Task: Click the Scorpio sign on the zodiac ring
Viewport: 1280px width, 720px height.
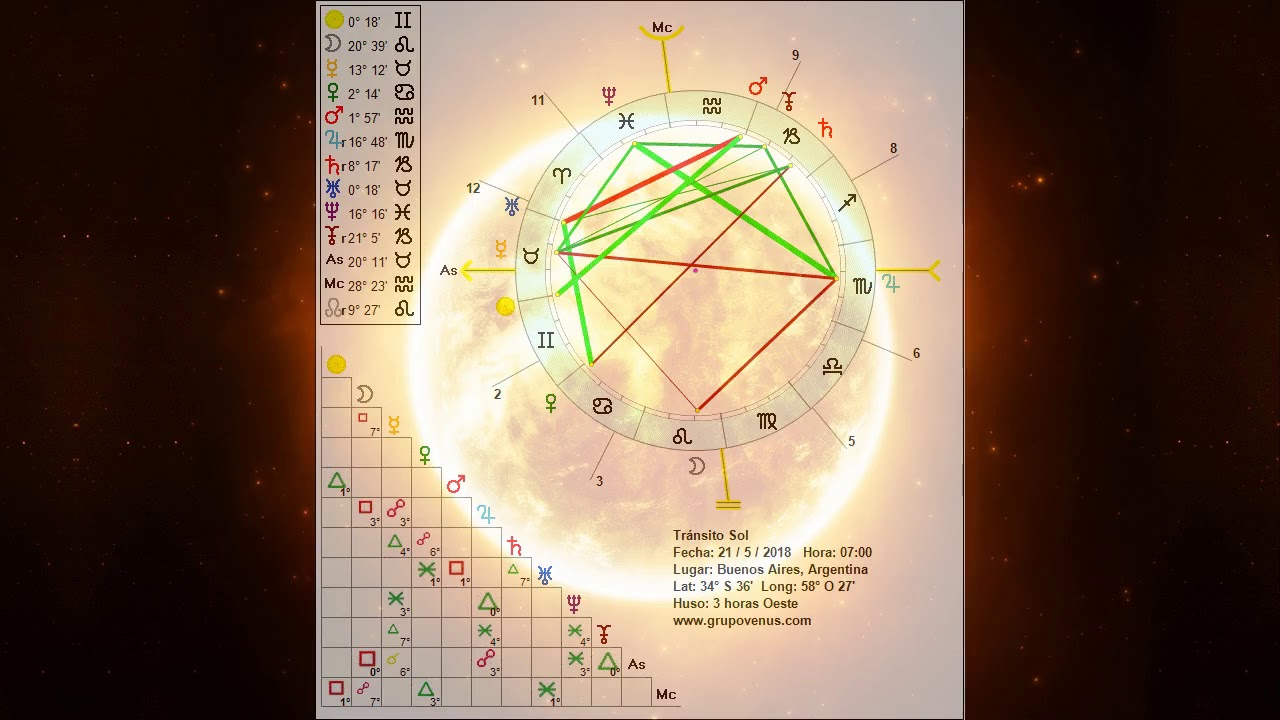Action: [x=861, y=286]
